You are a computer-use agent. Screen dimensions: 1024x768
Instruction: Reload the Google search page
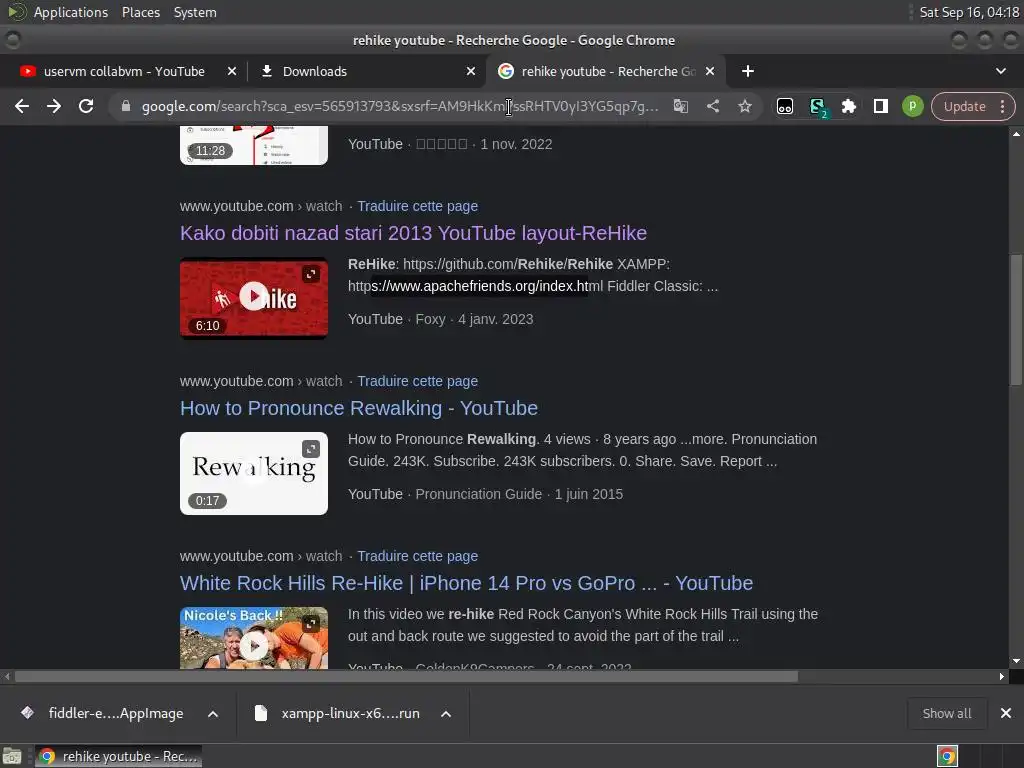click(86, 106)
